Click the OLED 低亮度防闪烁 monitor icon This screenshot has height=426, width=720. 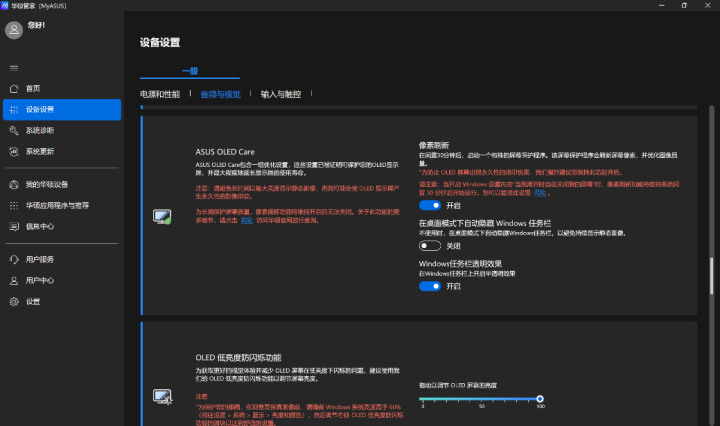[x=162, y=397]
